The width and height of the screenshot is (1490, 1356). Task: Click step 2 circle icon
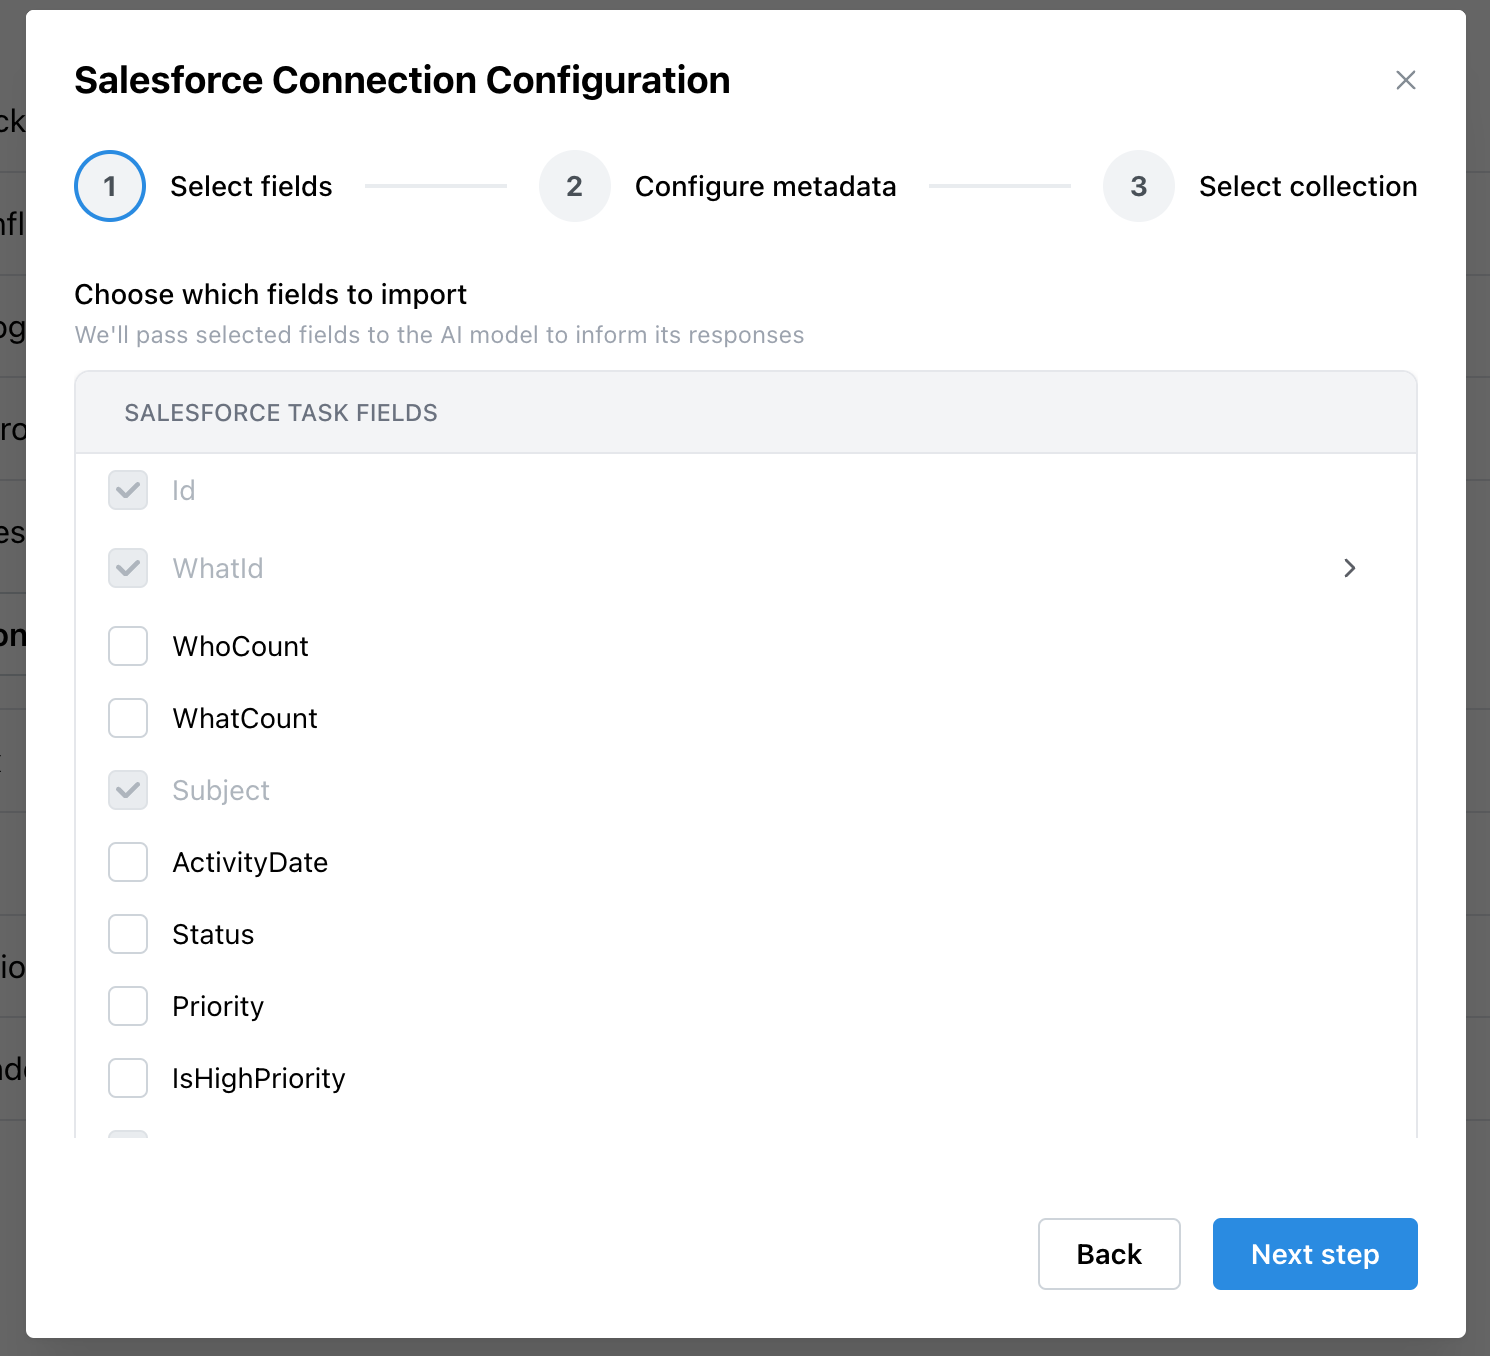(574, 186)
